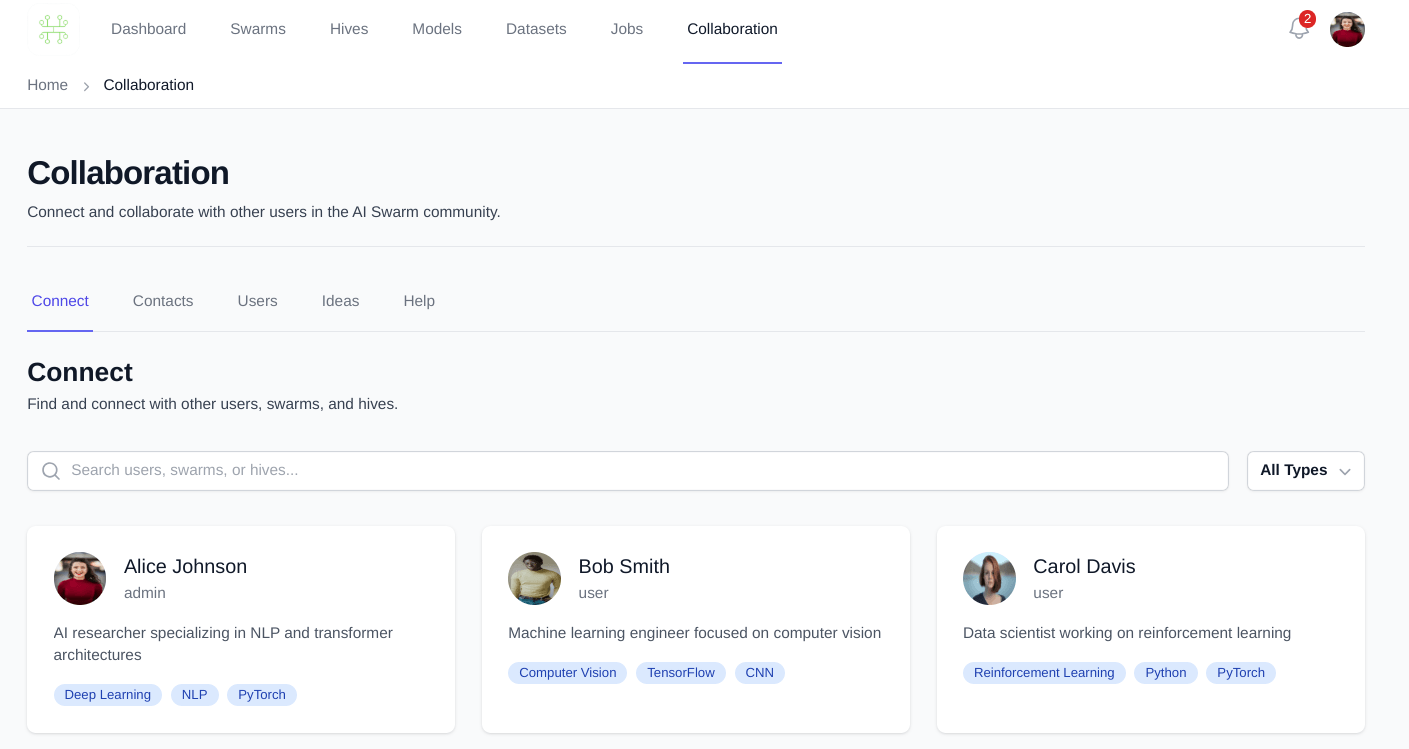
Task: Switch to the Users tab
Action: pyautogui.click(x=257, y=301)
